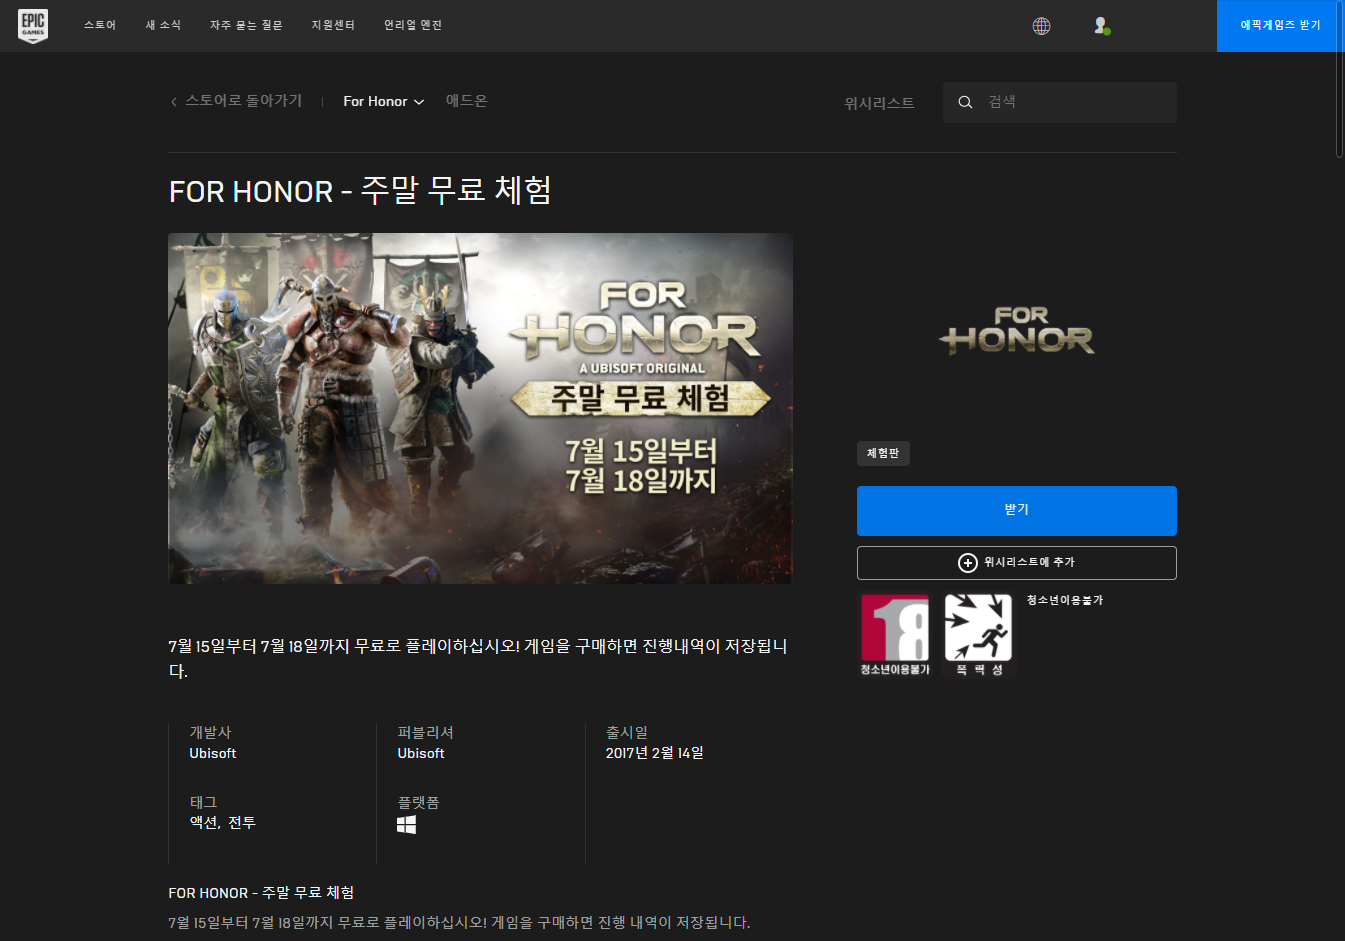Click the developer name Ubisoft
Image resolution: width=1345 pixels, height=941 pixels.
(x=213, y=754)
